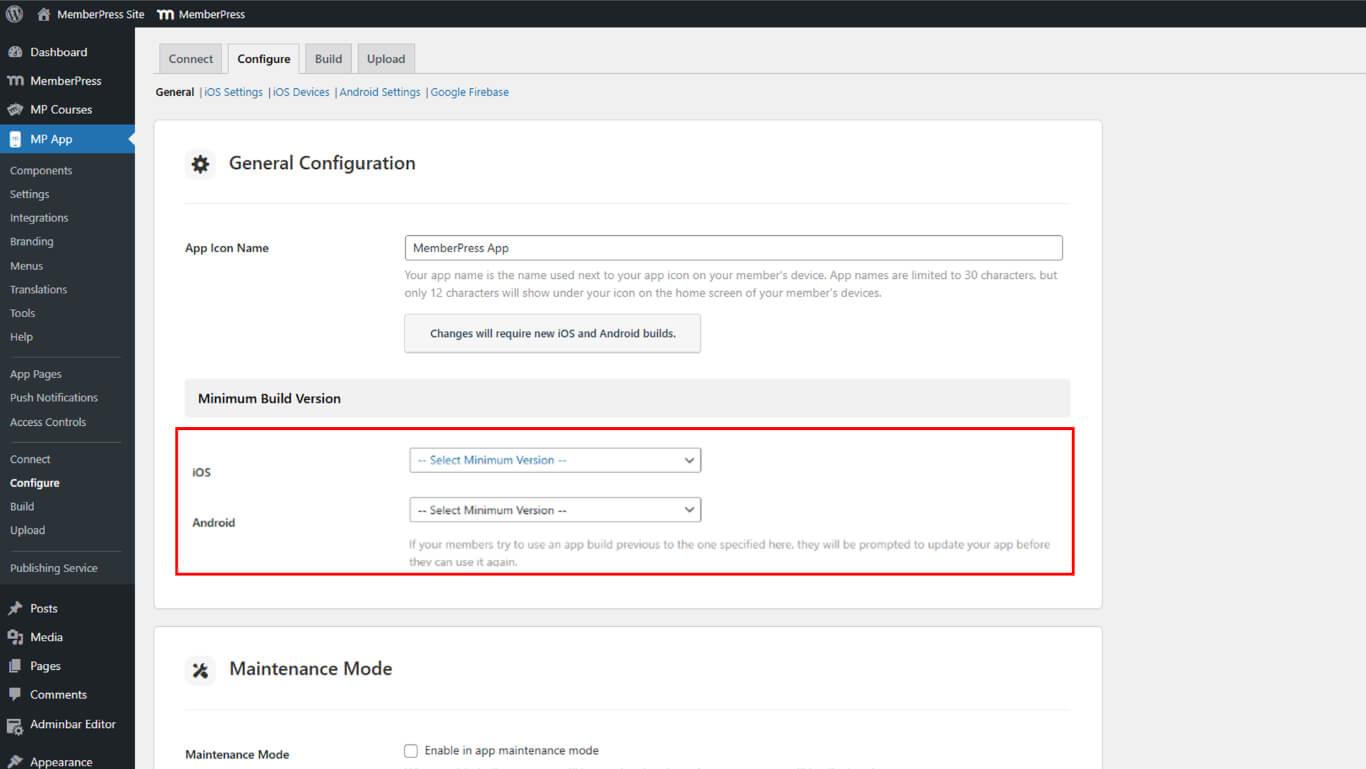Switch to the Upload tab
Image resolution: width=1366 pixels, height=769 pixels.
point(385,59)
